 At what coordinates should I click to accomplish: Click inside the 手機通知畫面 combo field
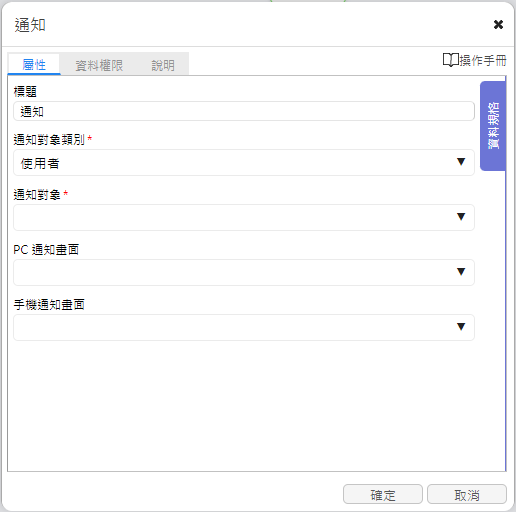[x=244, y=327]
